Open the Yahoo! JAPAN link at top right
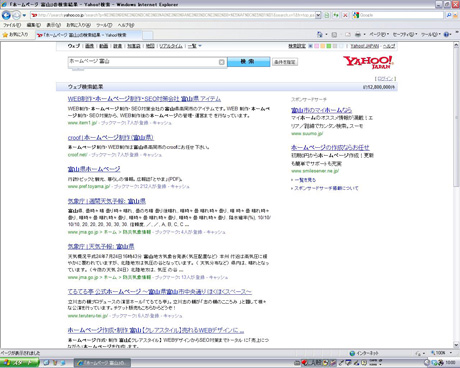The height and width of the screenshot is (368, 460). [x=365, y=46]
